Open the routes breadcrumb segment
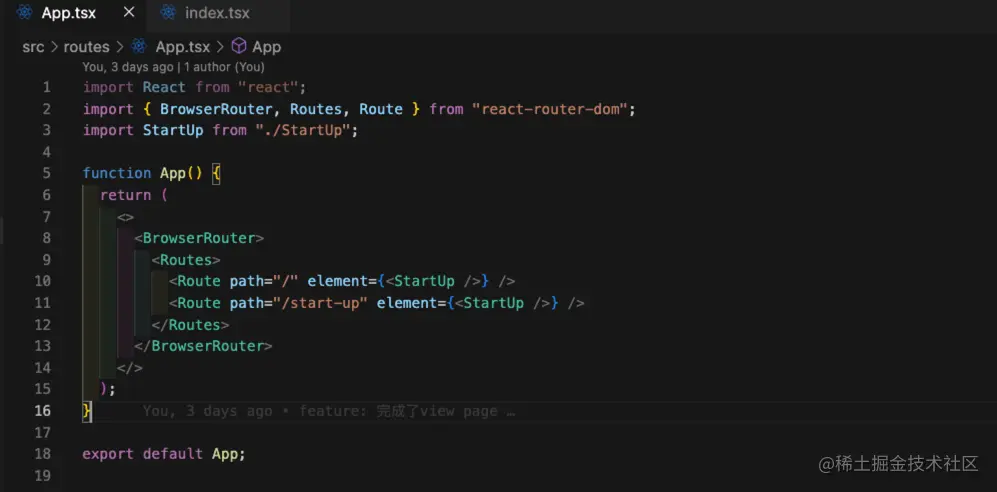 tap(86, 47)
